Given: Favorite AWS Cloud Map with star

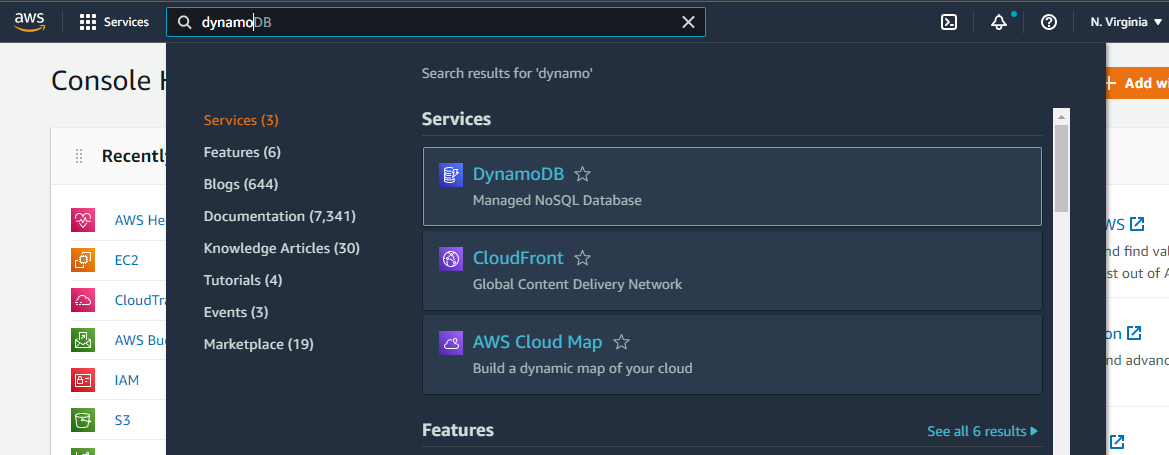Looking at the screenshot, I should (621, 342).
